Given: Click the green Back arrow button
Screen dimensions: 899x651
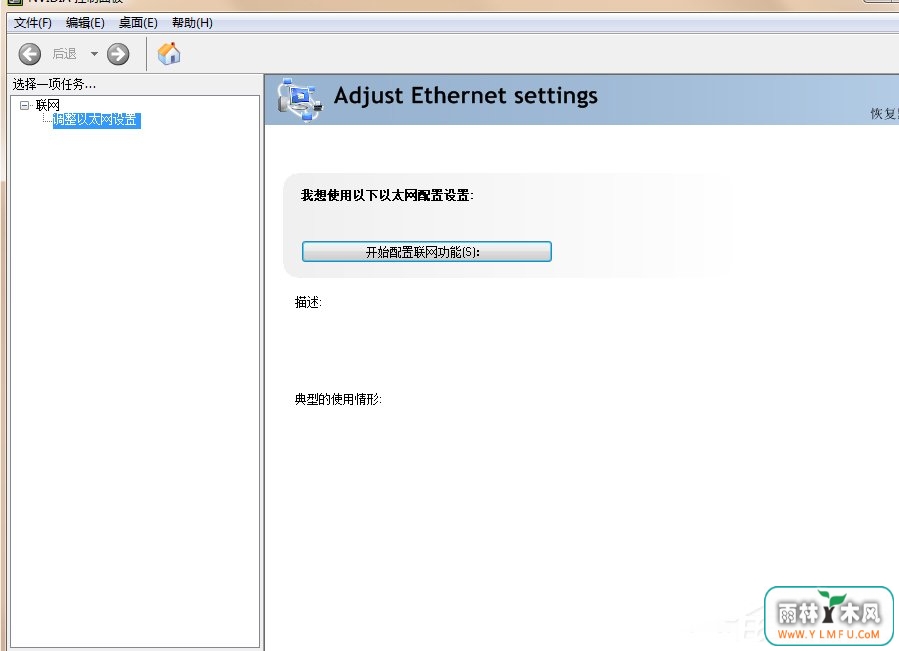Looking at the screenshot, I should point(30,54).
